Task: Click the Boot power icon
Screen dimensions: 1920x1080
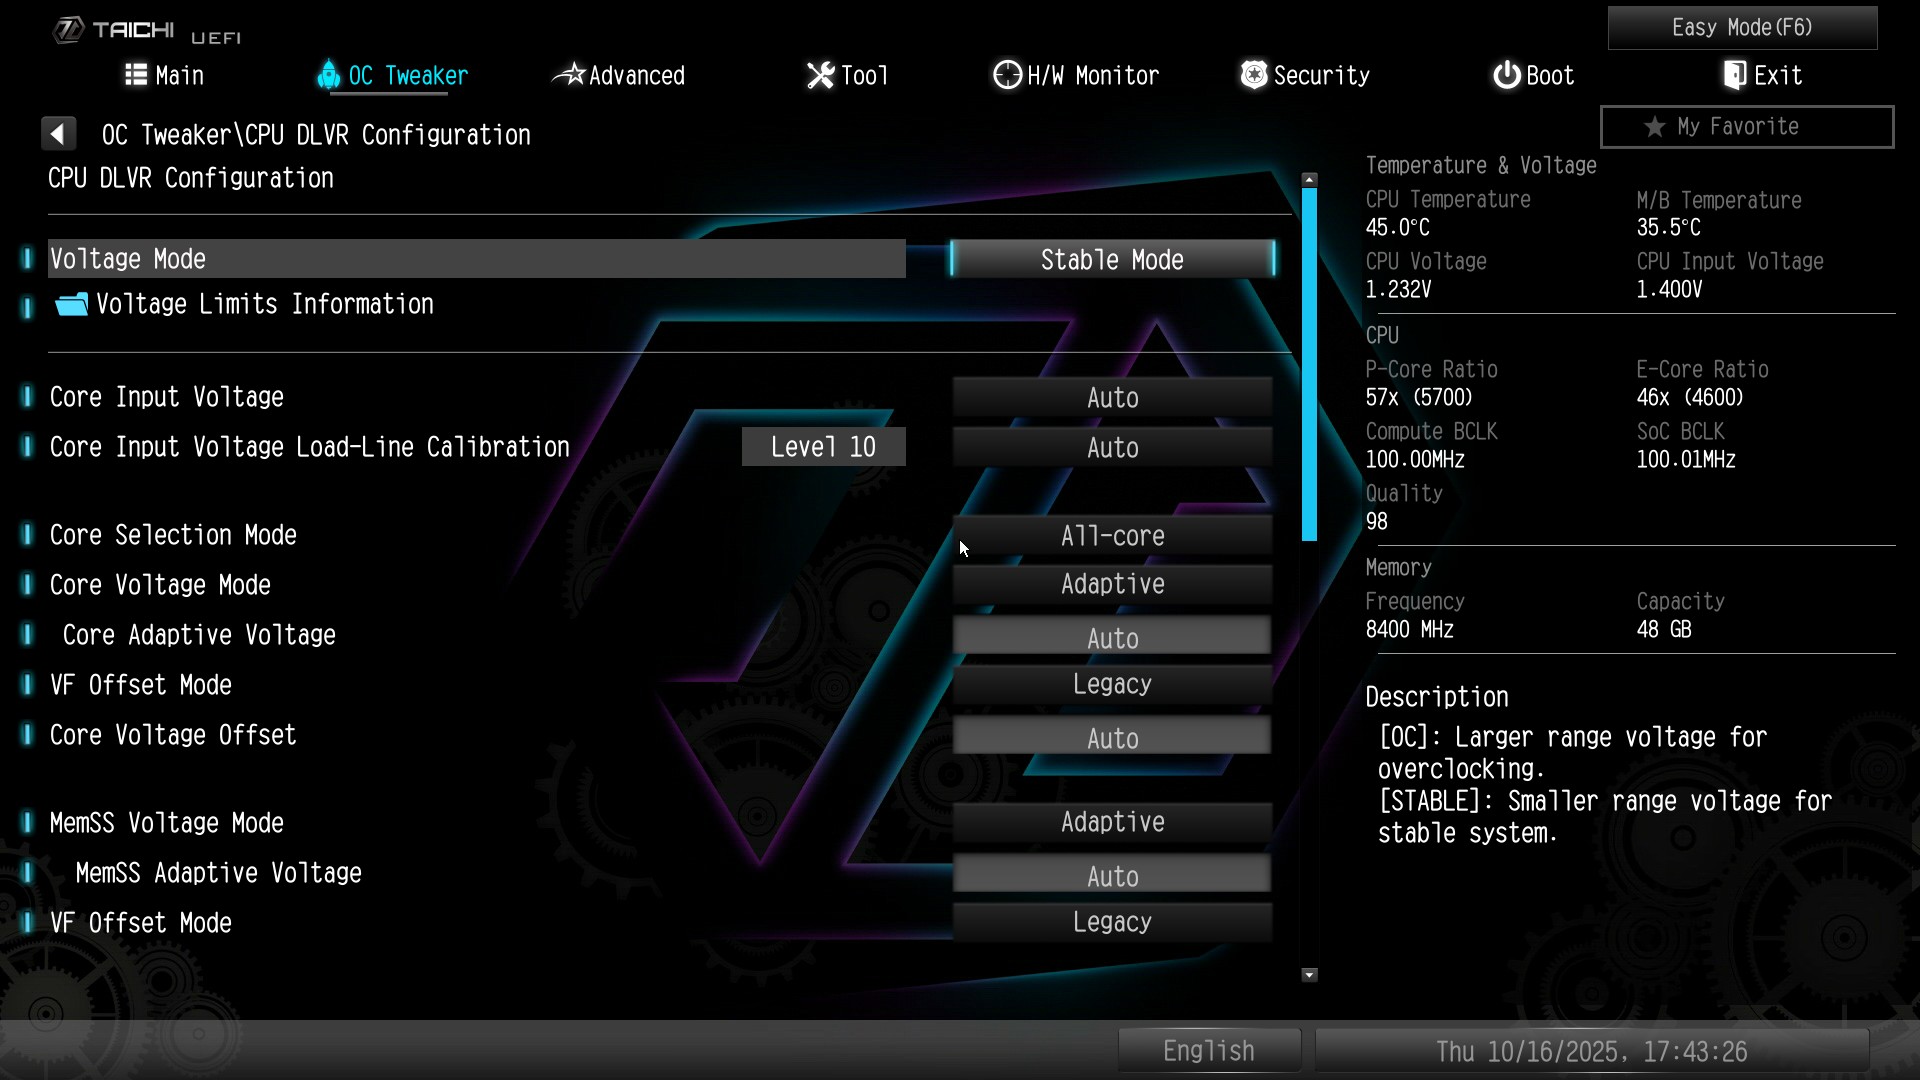Action: pos(1506,75)
